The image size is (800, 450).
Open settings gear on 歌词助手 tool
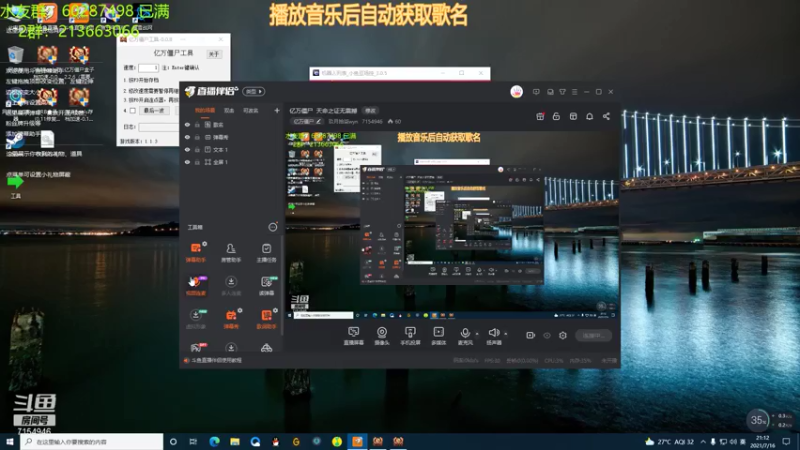[276, 310]
